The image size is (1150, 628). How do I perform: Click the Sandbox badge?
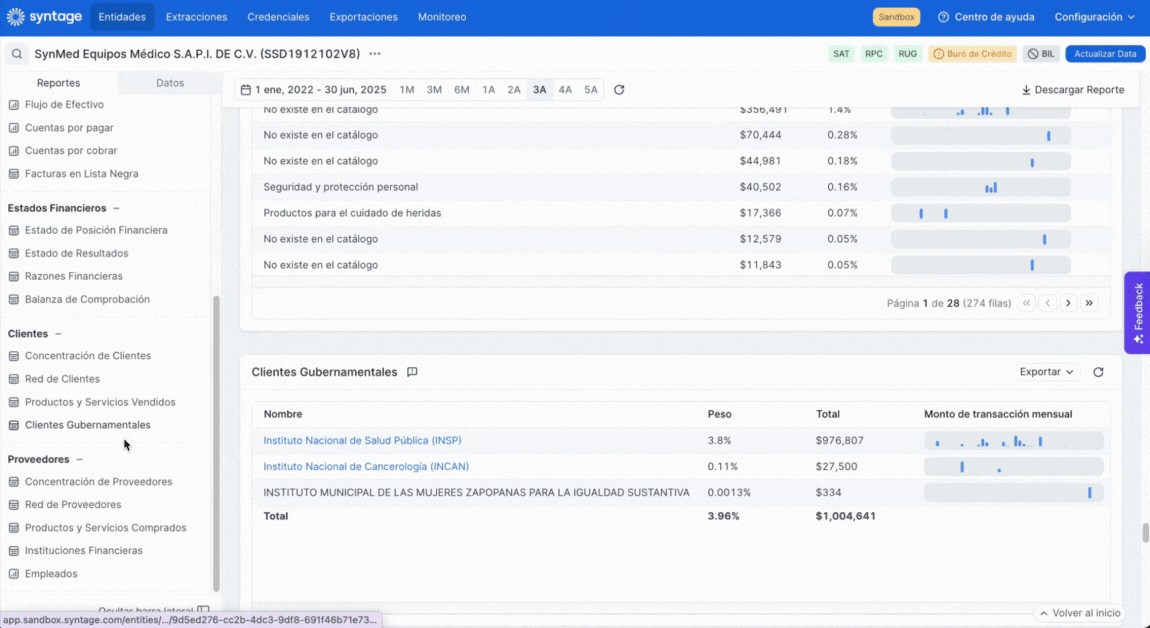[x=896, y=17]
